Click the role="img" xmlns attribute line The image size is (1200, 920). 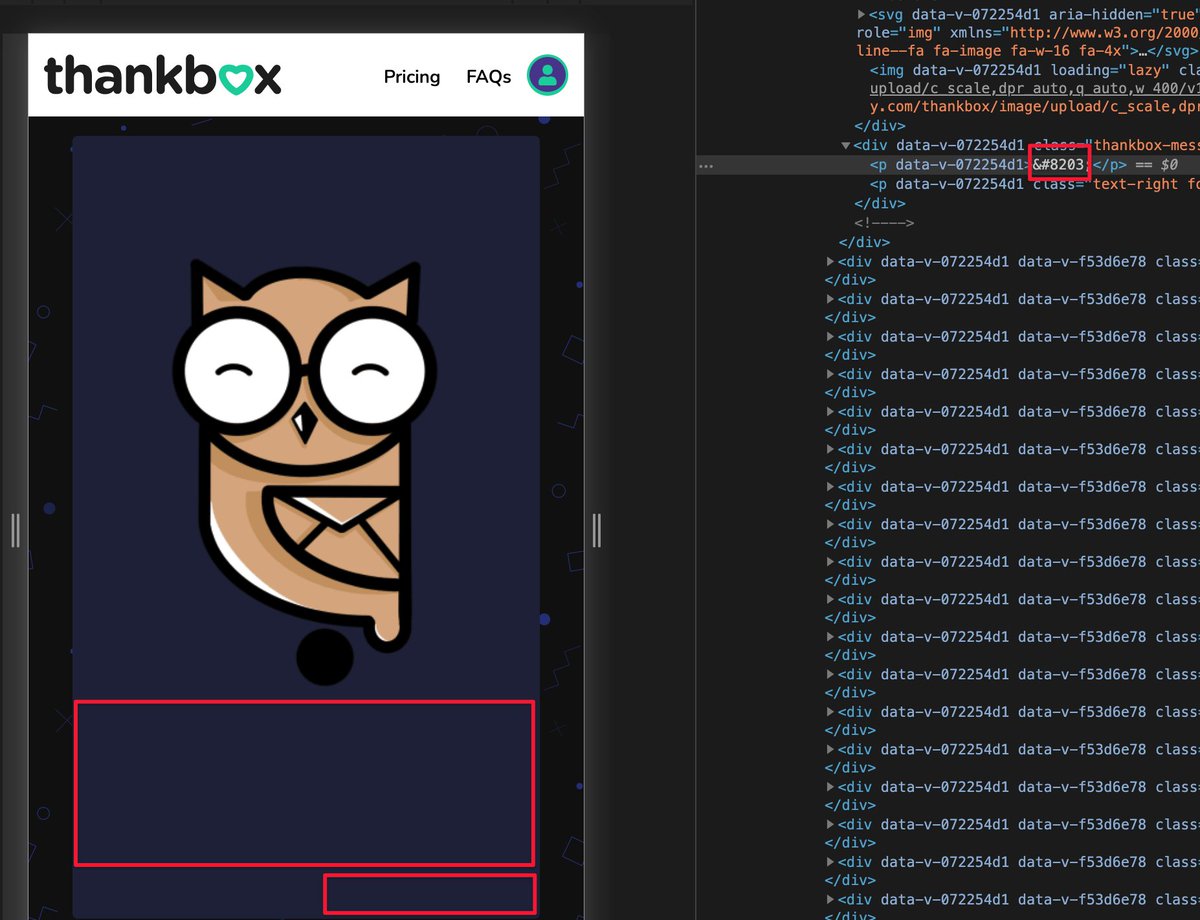(x=1027, y=33)
